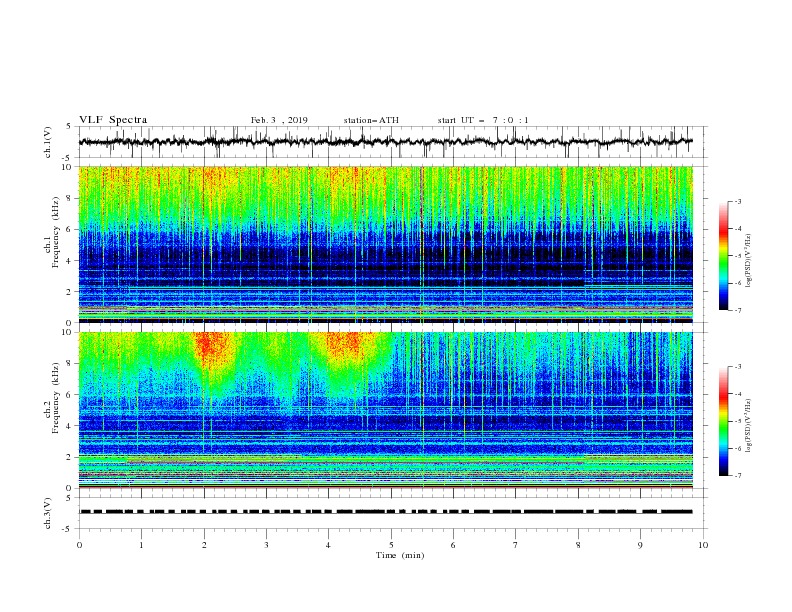Select the ch.1 "Frequency (kHz)" axis label
792x612 pixels.
pyautogui.click(x=56, y=230)
